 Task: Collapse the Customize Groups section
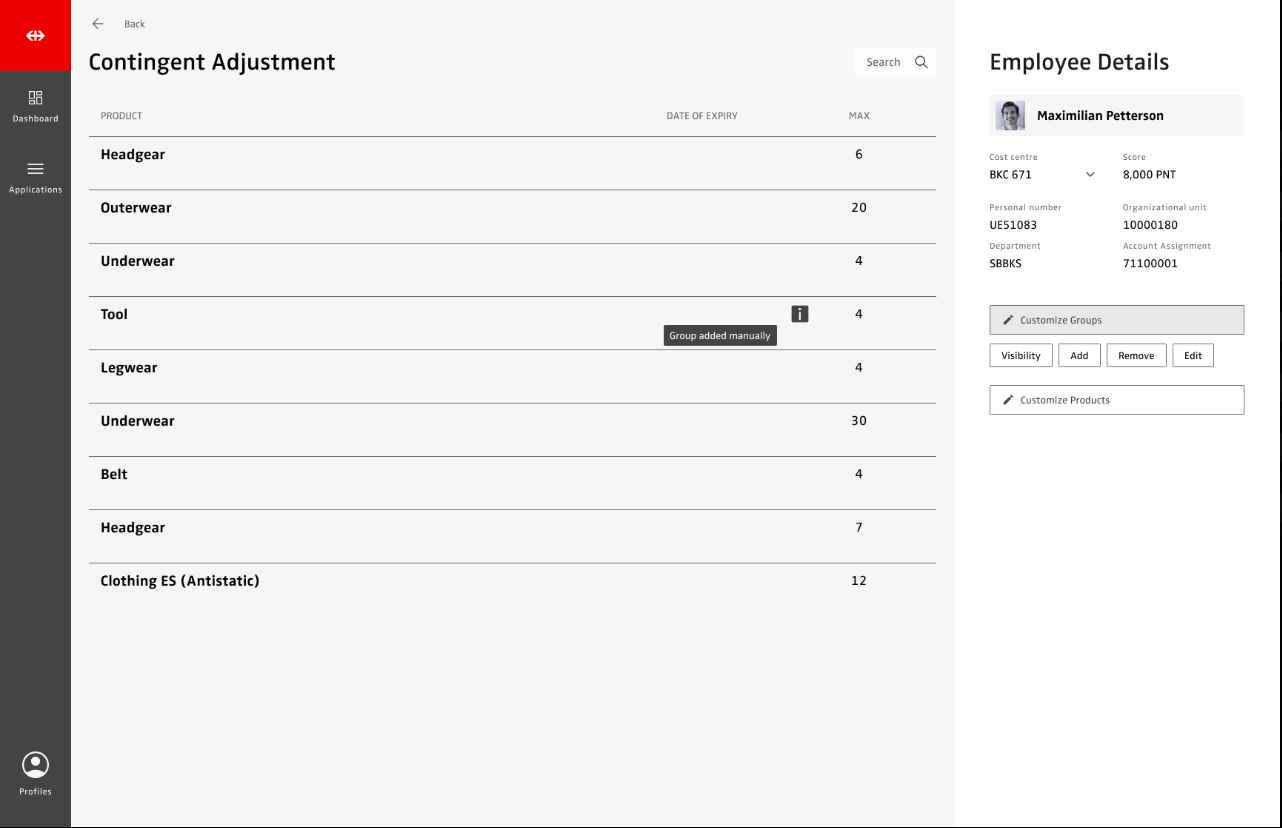[1116, 320]
